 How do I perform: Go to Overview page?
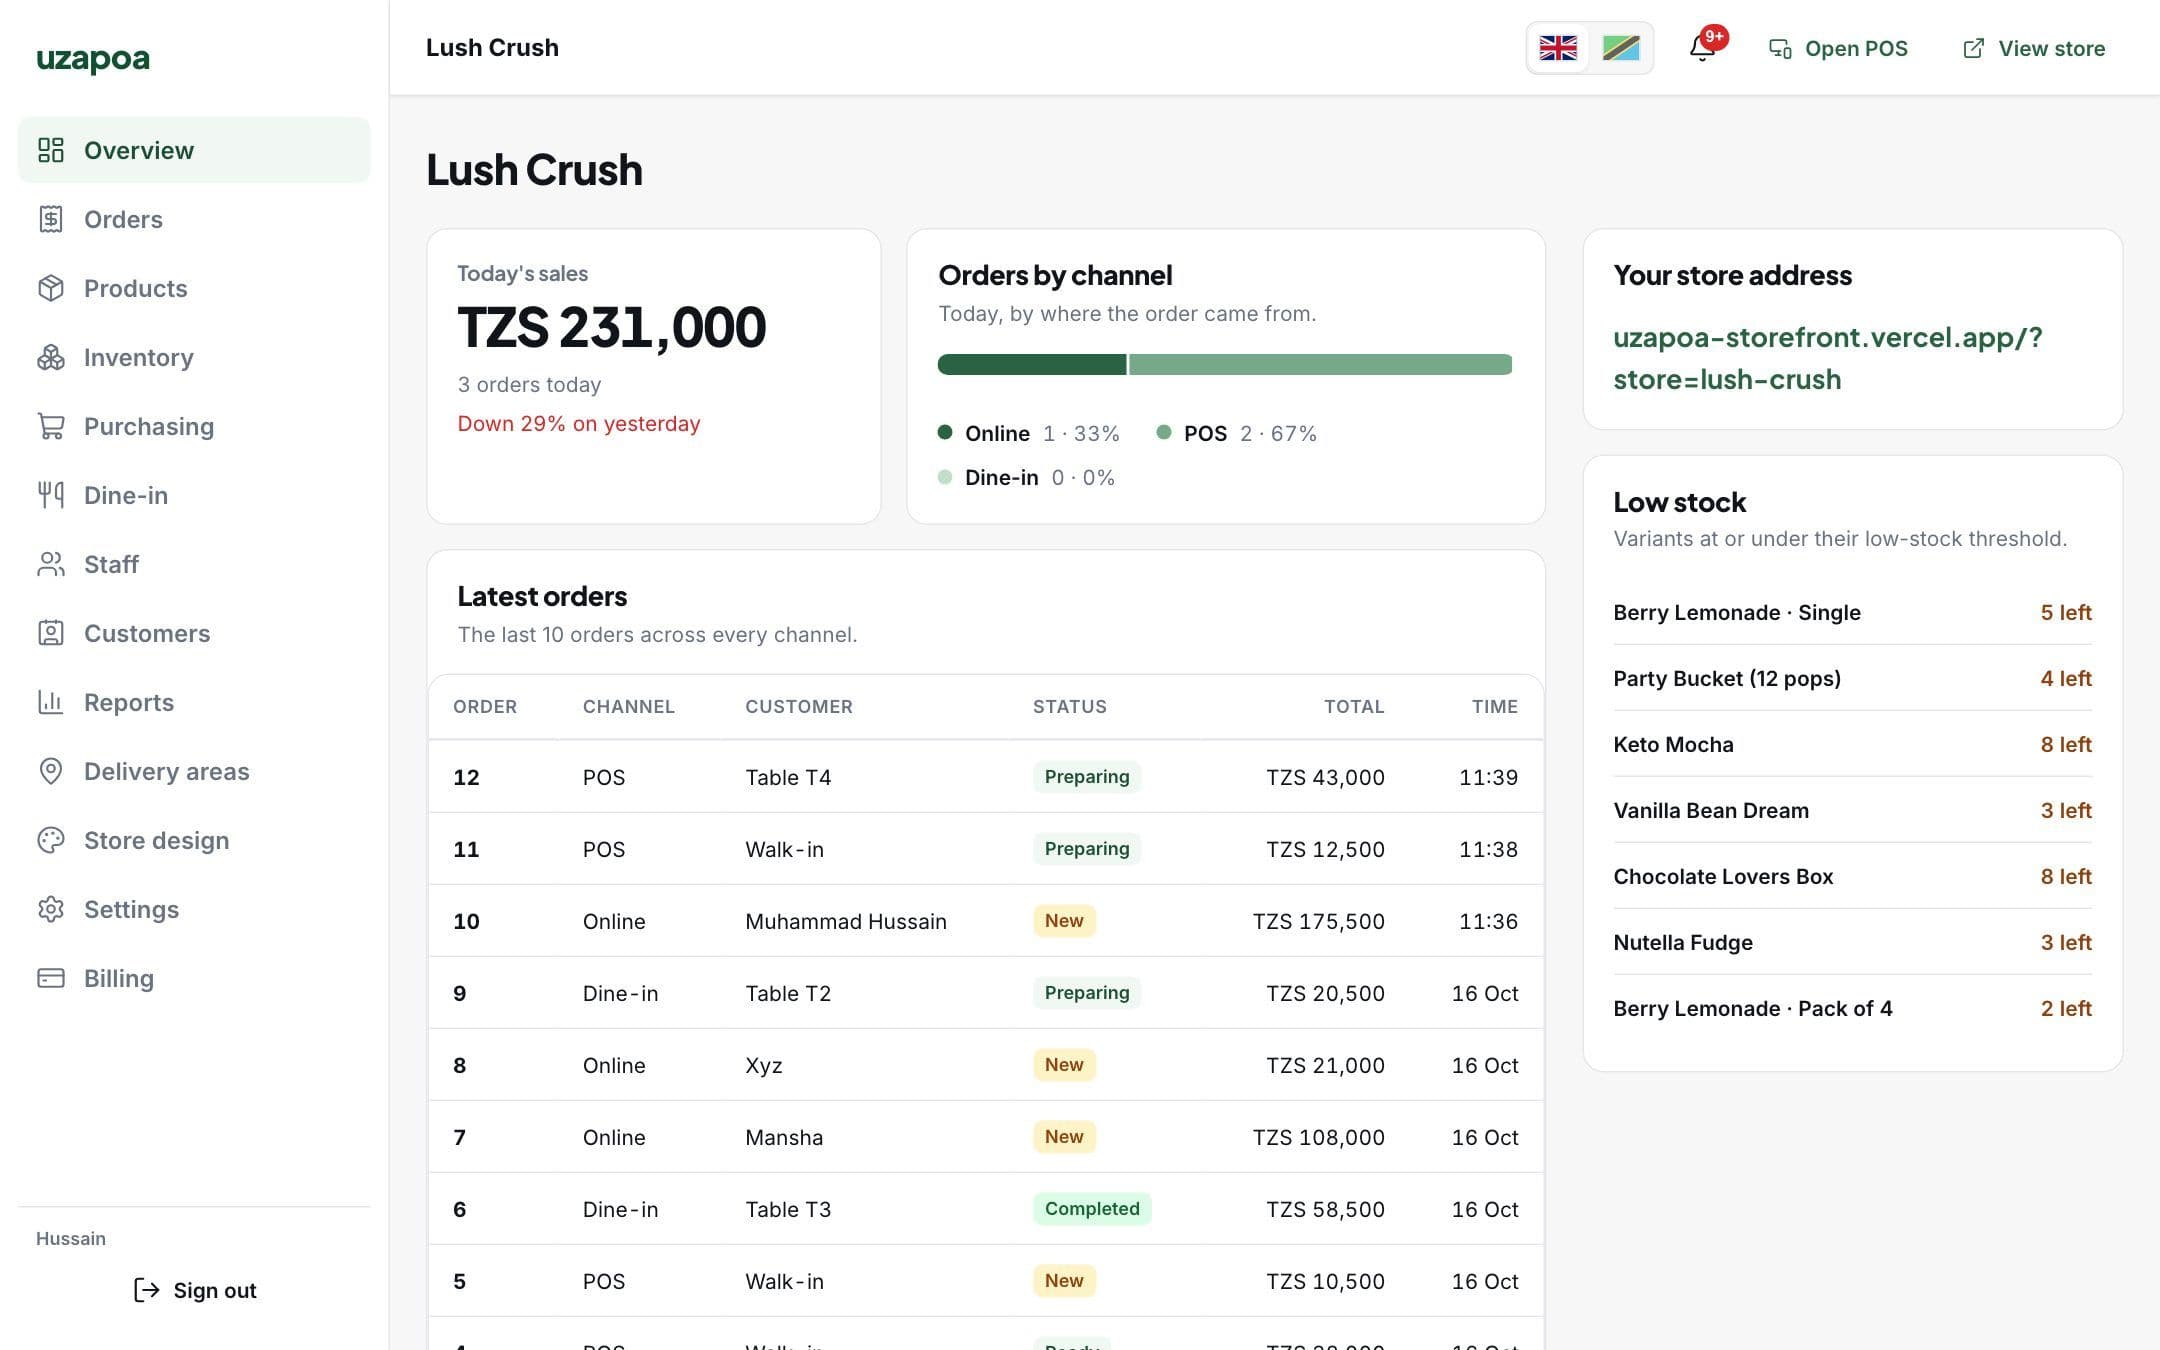(x=194, y=150)
